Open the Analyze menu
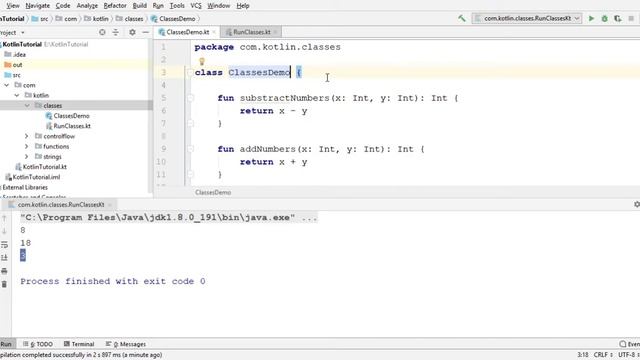The height and width of the screenshot is (360, 640). tap(87, 6)
